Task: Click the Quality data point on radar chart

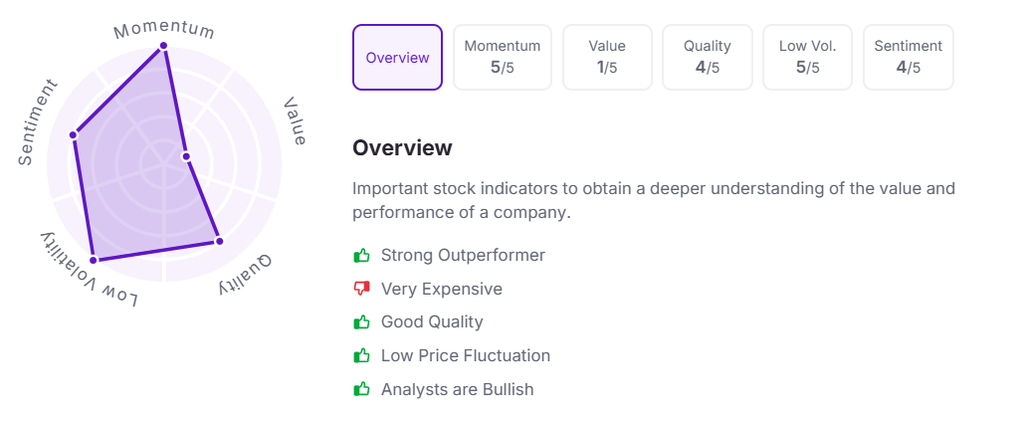Action: click(x=220, y=241)
